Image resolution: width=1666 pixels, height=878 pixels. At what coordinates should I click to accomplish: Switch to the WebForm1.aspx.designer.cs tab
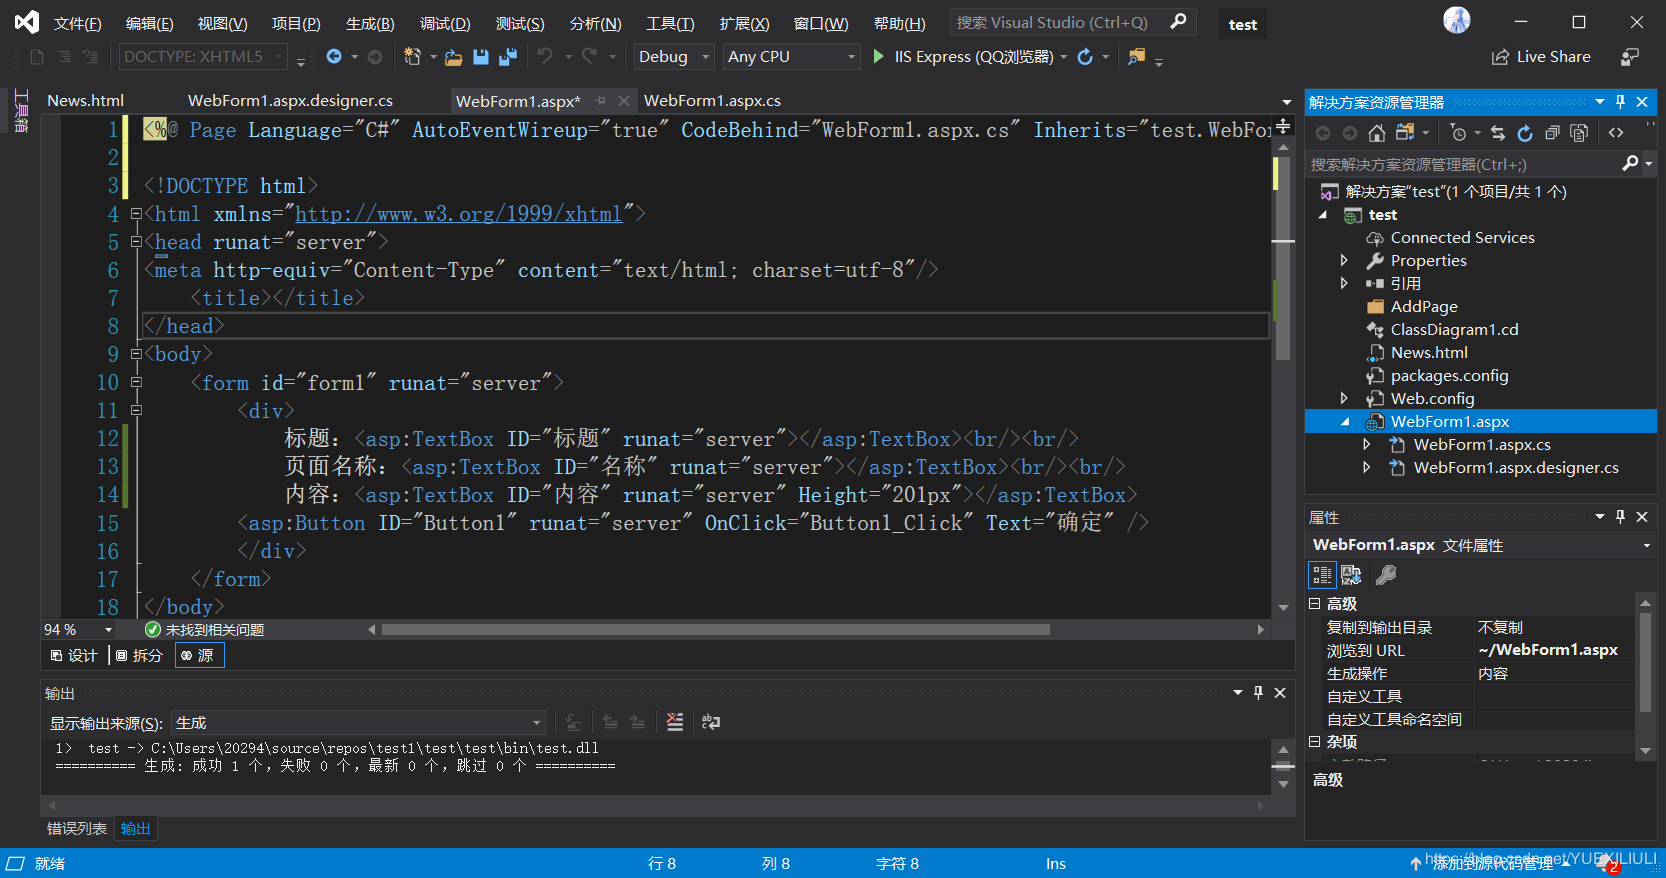290,101
